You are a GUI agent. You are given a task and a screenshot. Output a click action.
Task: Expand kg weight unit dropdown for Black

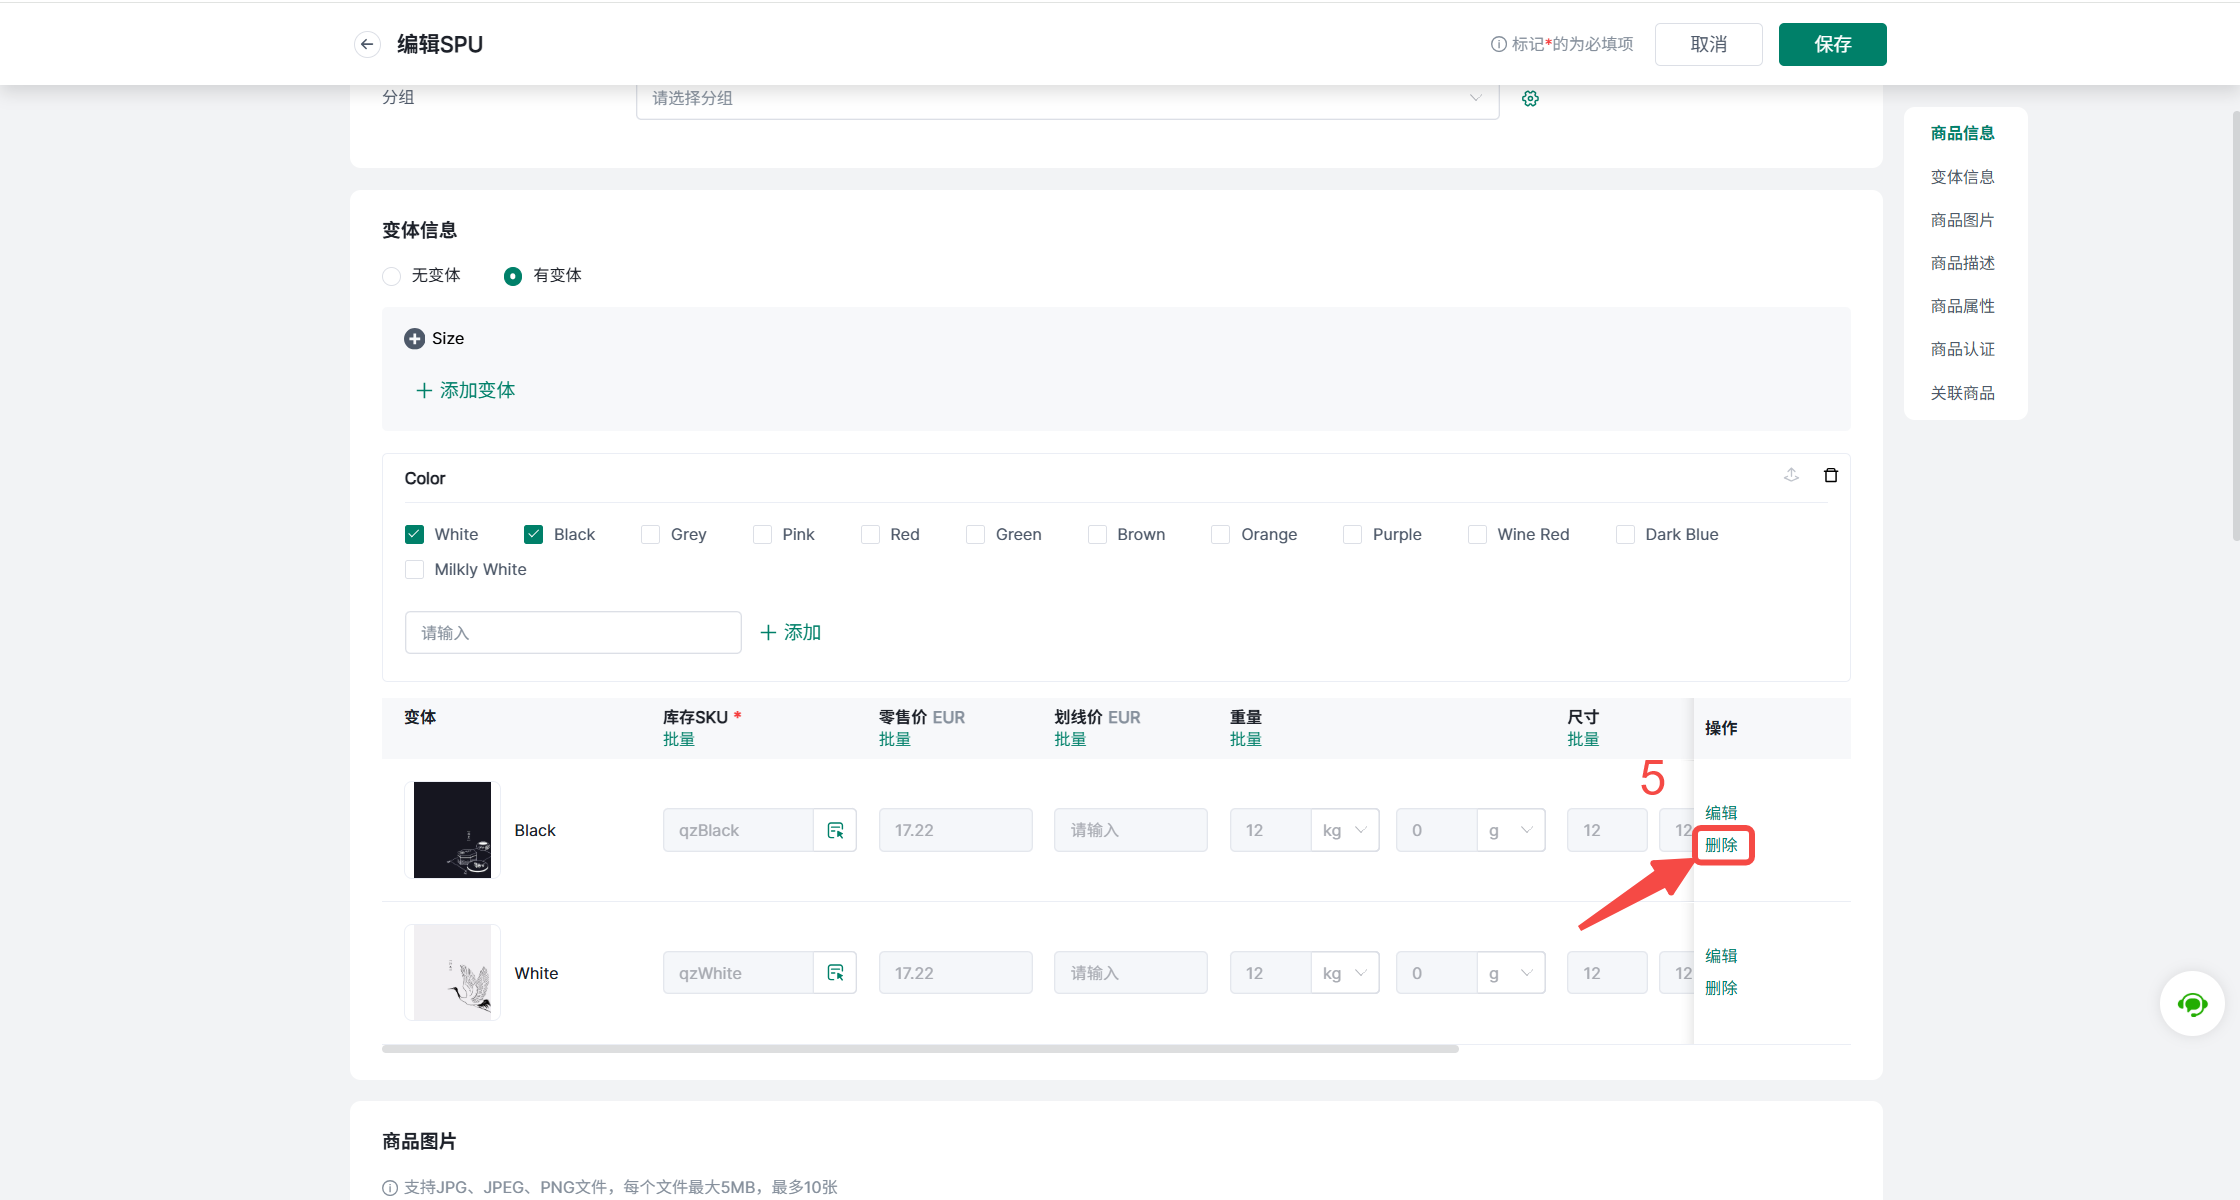pos(1345,830)
